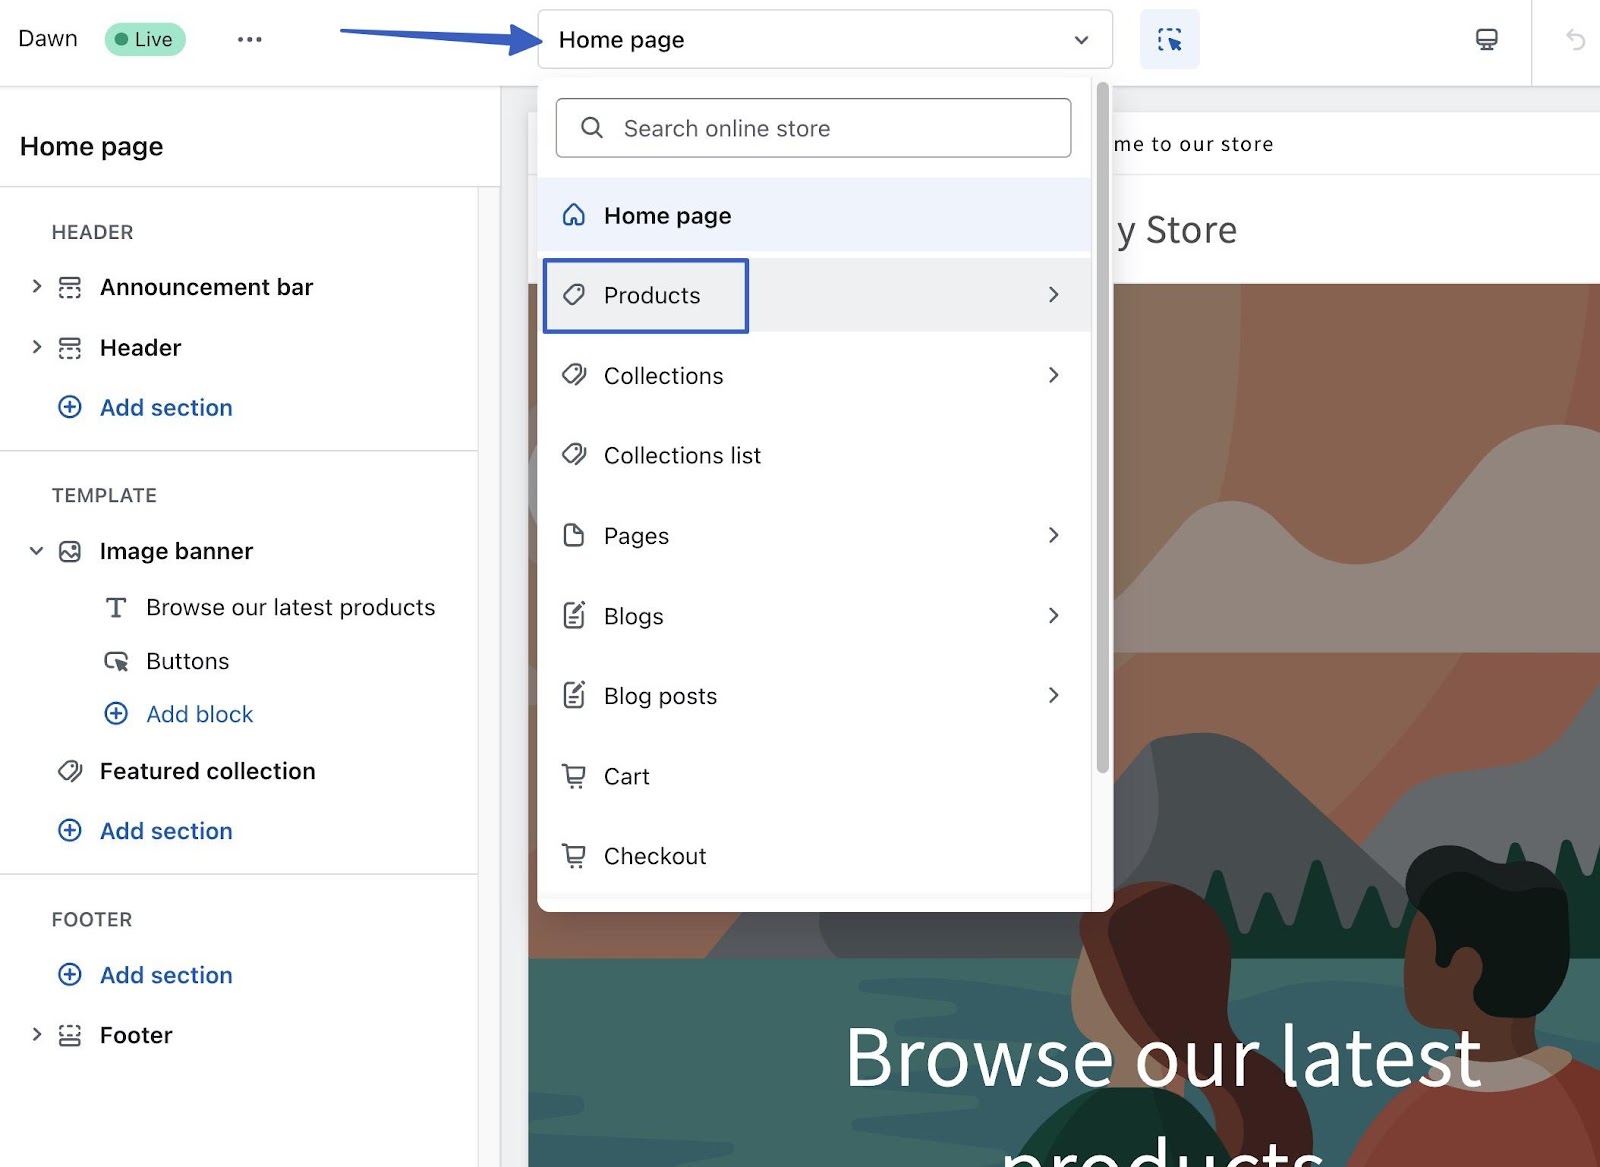1600x1167 pixels.
Task: Click Add section under Template
Action: [x=166, y=831]
